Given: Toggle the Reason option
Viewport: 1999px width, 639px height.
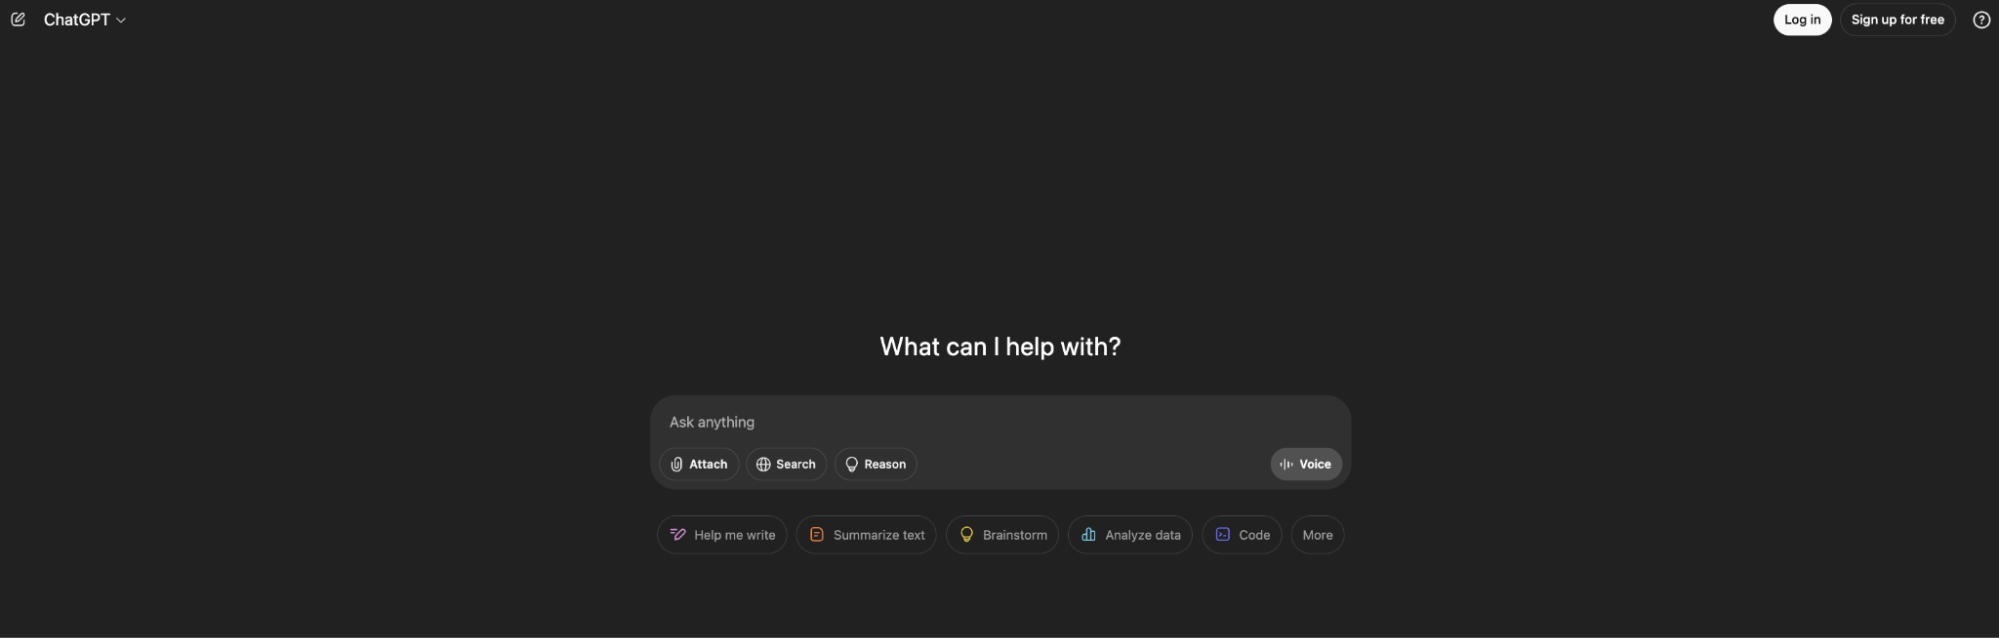Looking at the screenshot, I should coord(876,464).
